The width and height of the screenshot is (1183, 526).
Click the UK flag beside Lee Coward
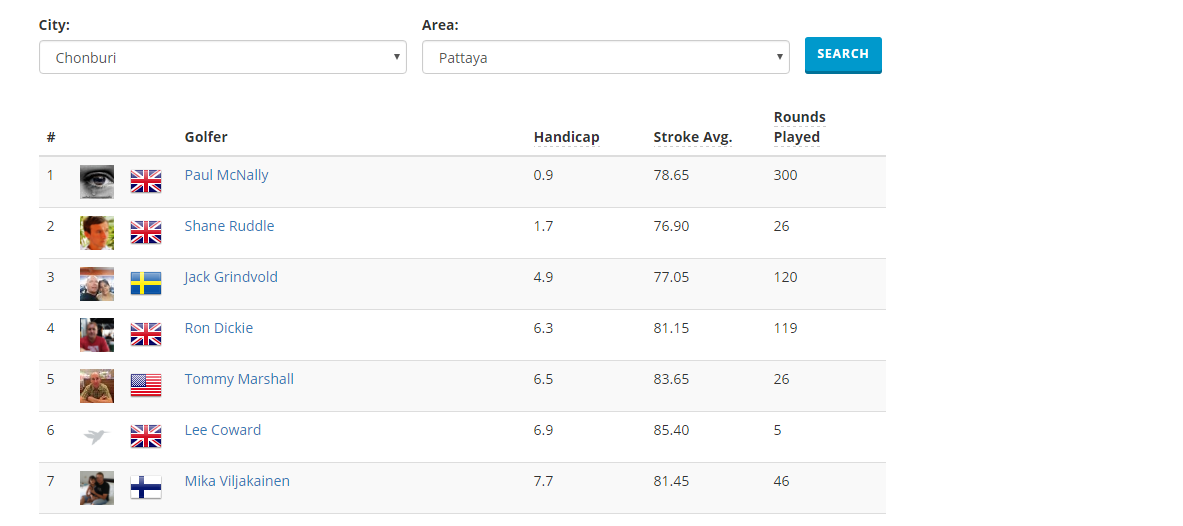coord(146,436)
